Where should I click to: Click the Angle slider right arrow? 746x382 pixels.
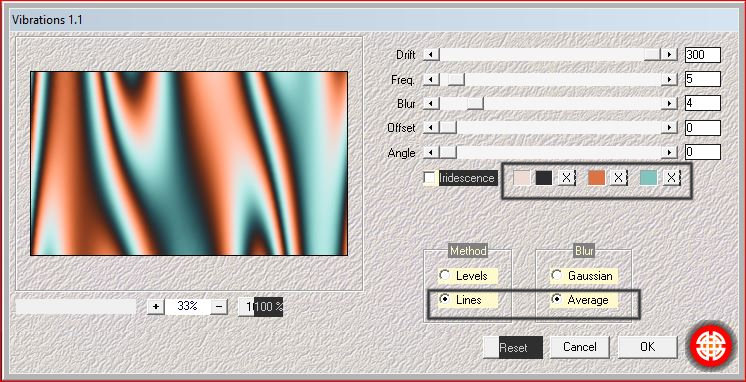(x=669, y=153)
